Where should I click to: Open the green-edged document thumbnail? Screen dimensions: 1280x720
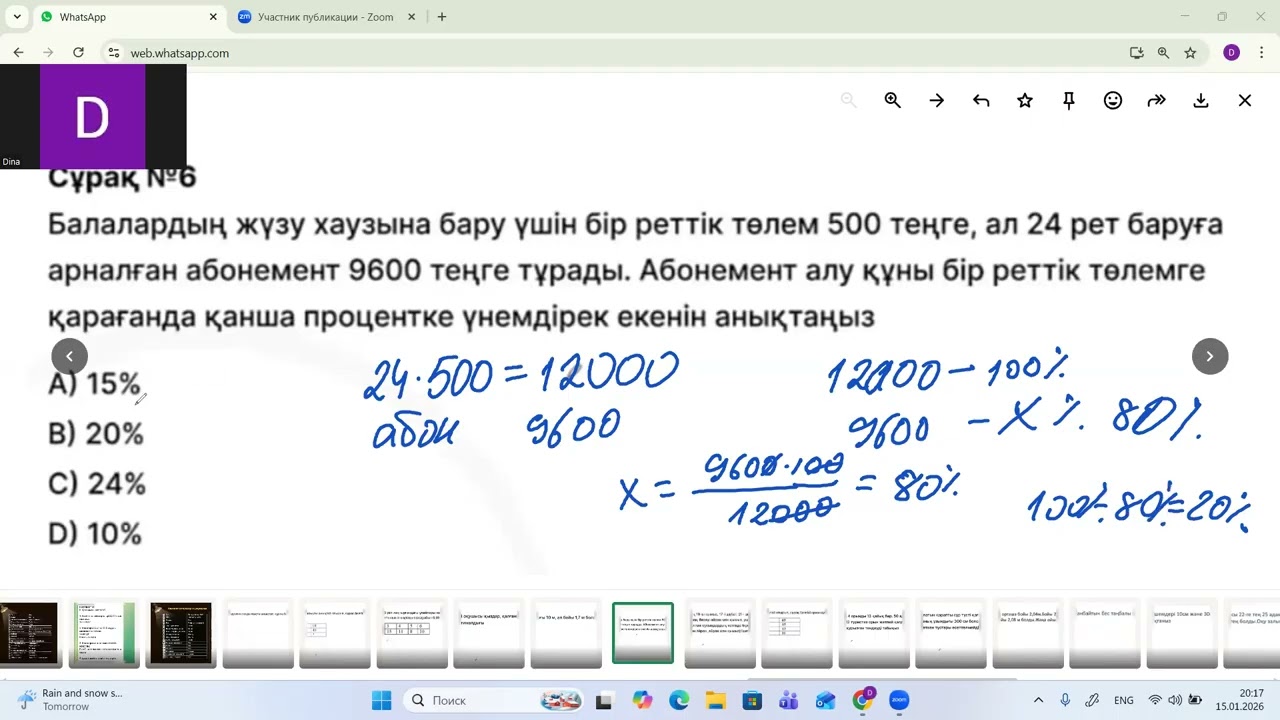tap(103, 633)
